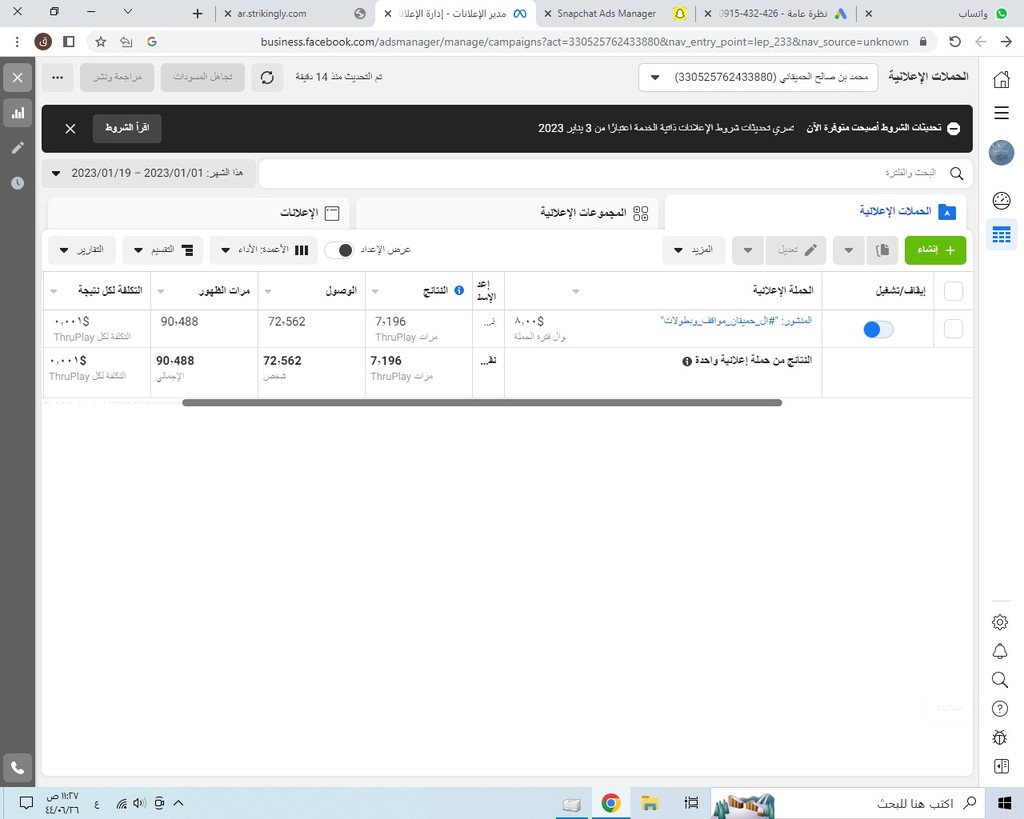
Task: Toggle the عرض الإعداد setup view switch
Action: (339, 250)
